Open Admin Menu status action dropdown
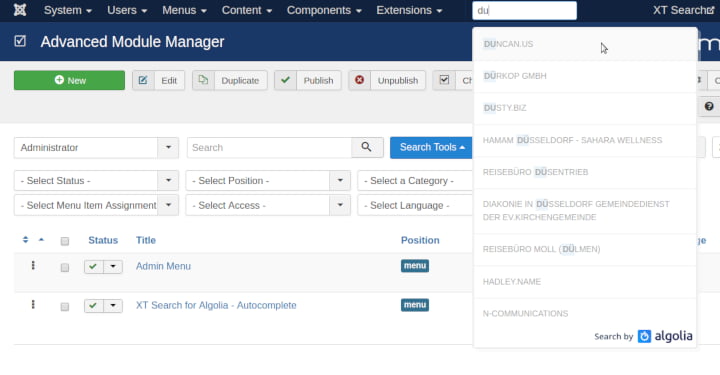The image size is (720, 375). coord(113,266)
